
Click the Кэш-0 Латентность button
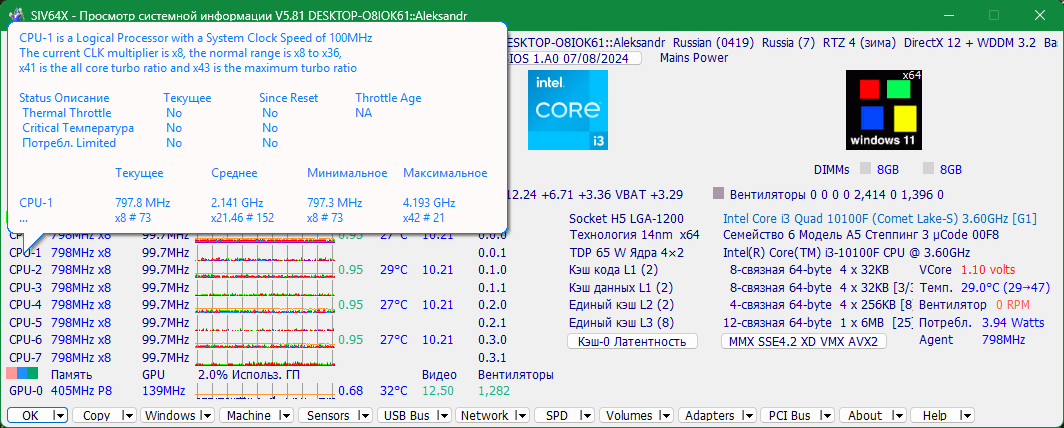tap(632, 341)
